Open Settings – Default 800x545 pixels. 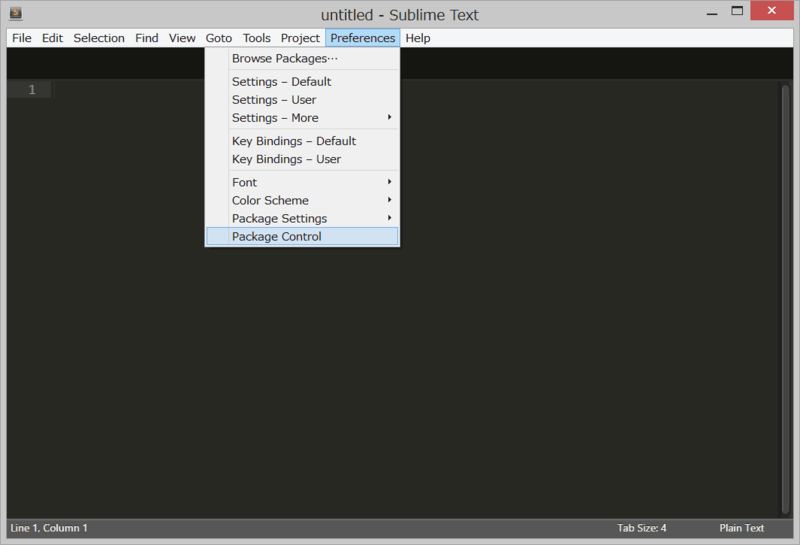(302, 82)
